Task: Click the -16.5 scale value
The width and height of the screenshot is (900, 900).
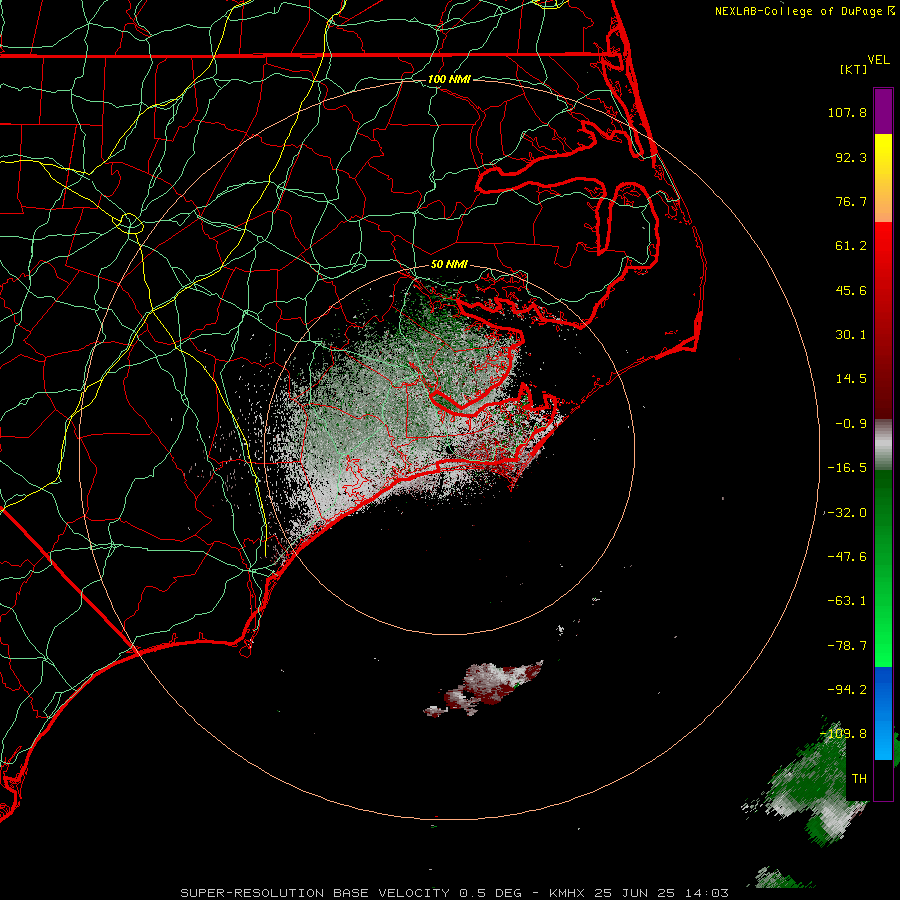Action: 847,468
